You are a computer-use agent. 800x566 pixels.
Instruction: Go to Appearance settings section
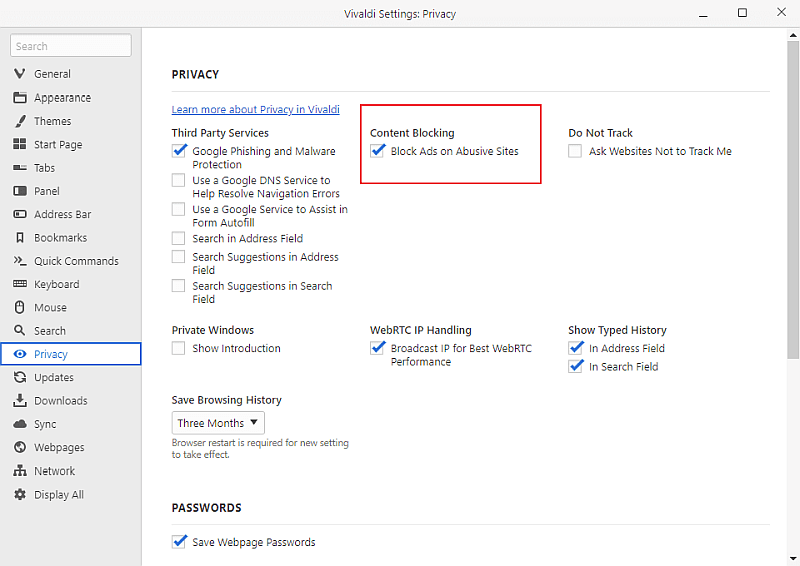click(x=62, y=97)
